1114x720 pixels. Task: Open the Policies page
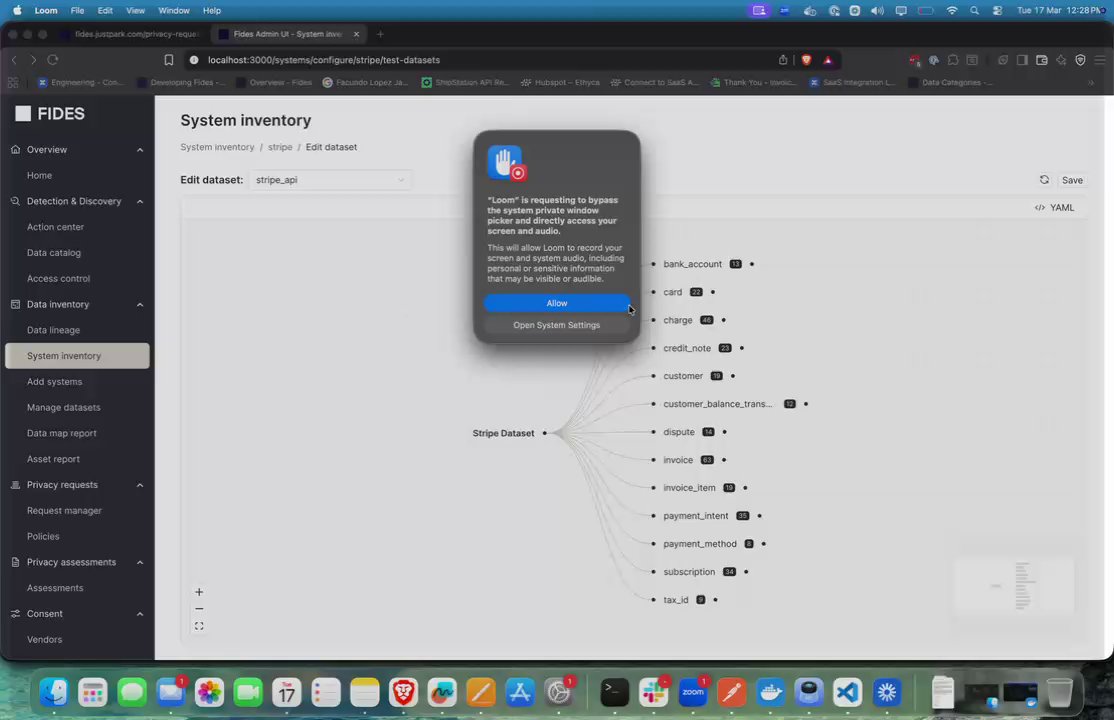[x=43, y=537]
